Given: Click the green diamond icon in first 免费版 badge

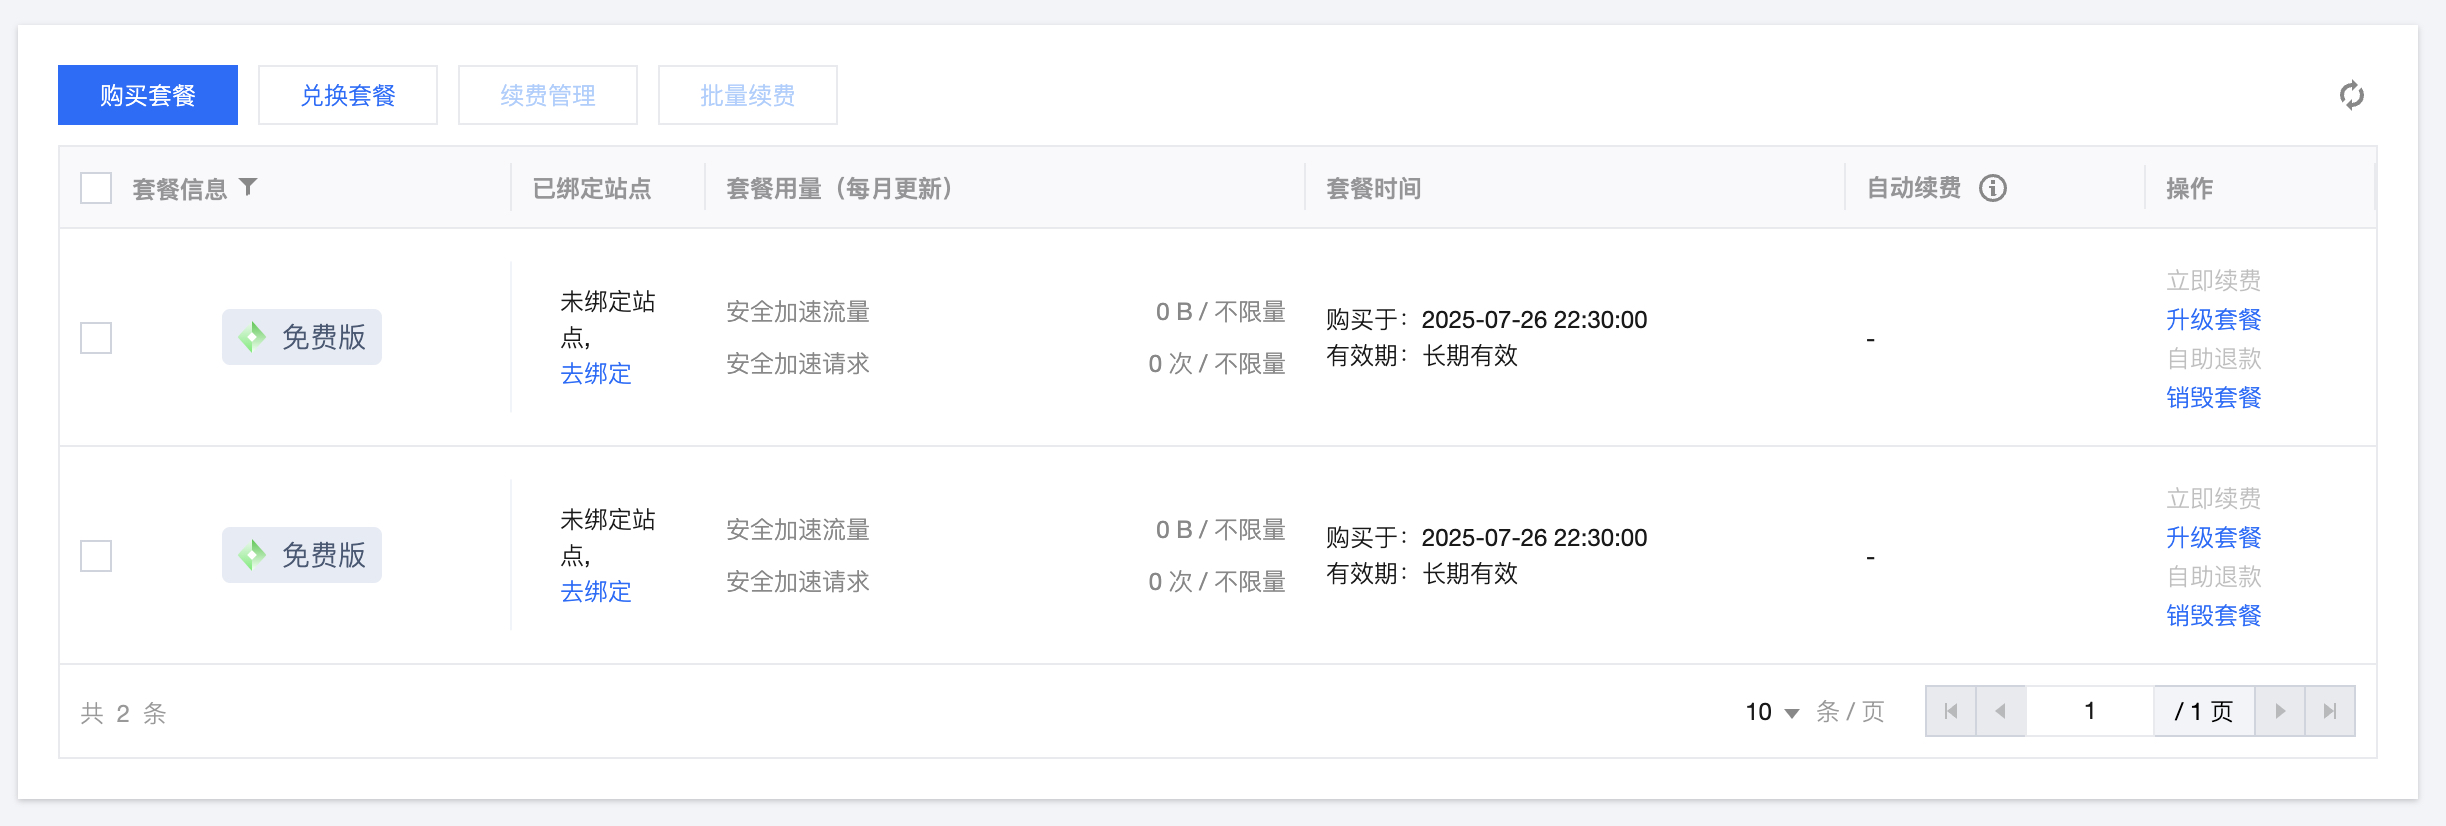Looking at the screenshot, I should [x=252, y=337].
